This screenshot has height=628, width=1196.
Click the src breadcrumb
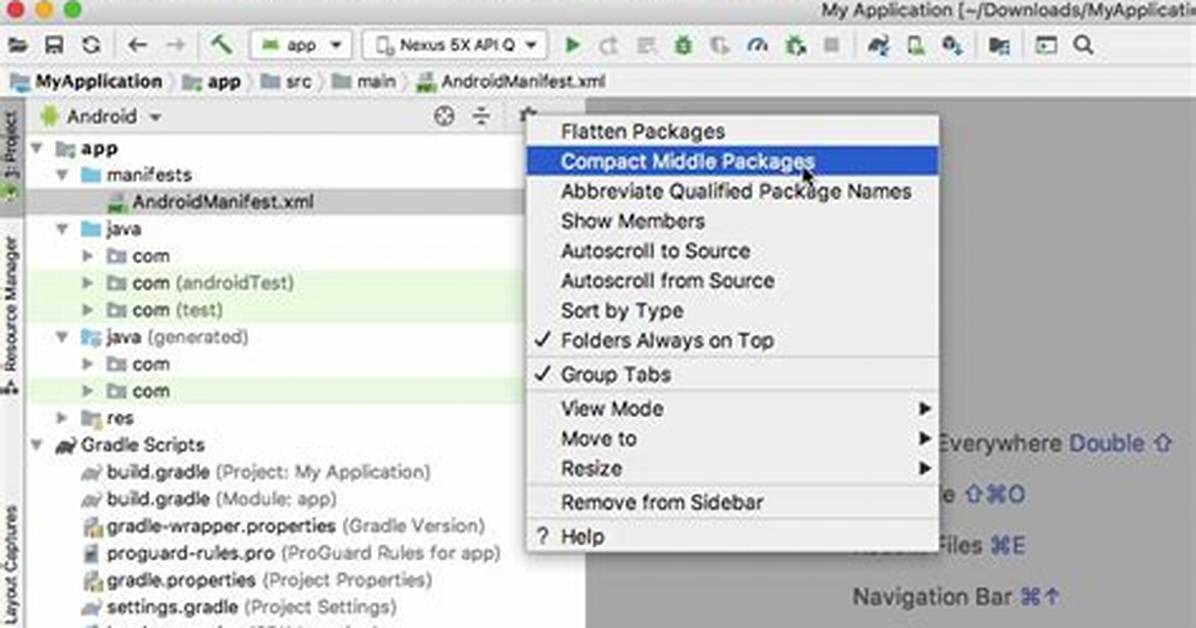[286, 82]
